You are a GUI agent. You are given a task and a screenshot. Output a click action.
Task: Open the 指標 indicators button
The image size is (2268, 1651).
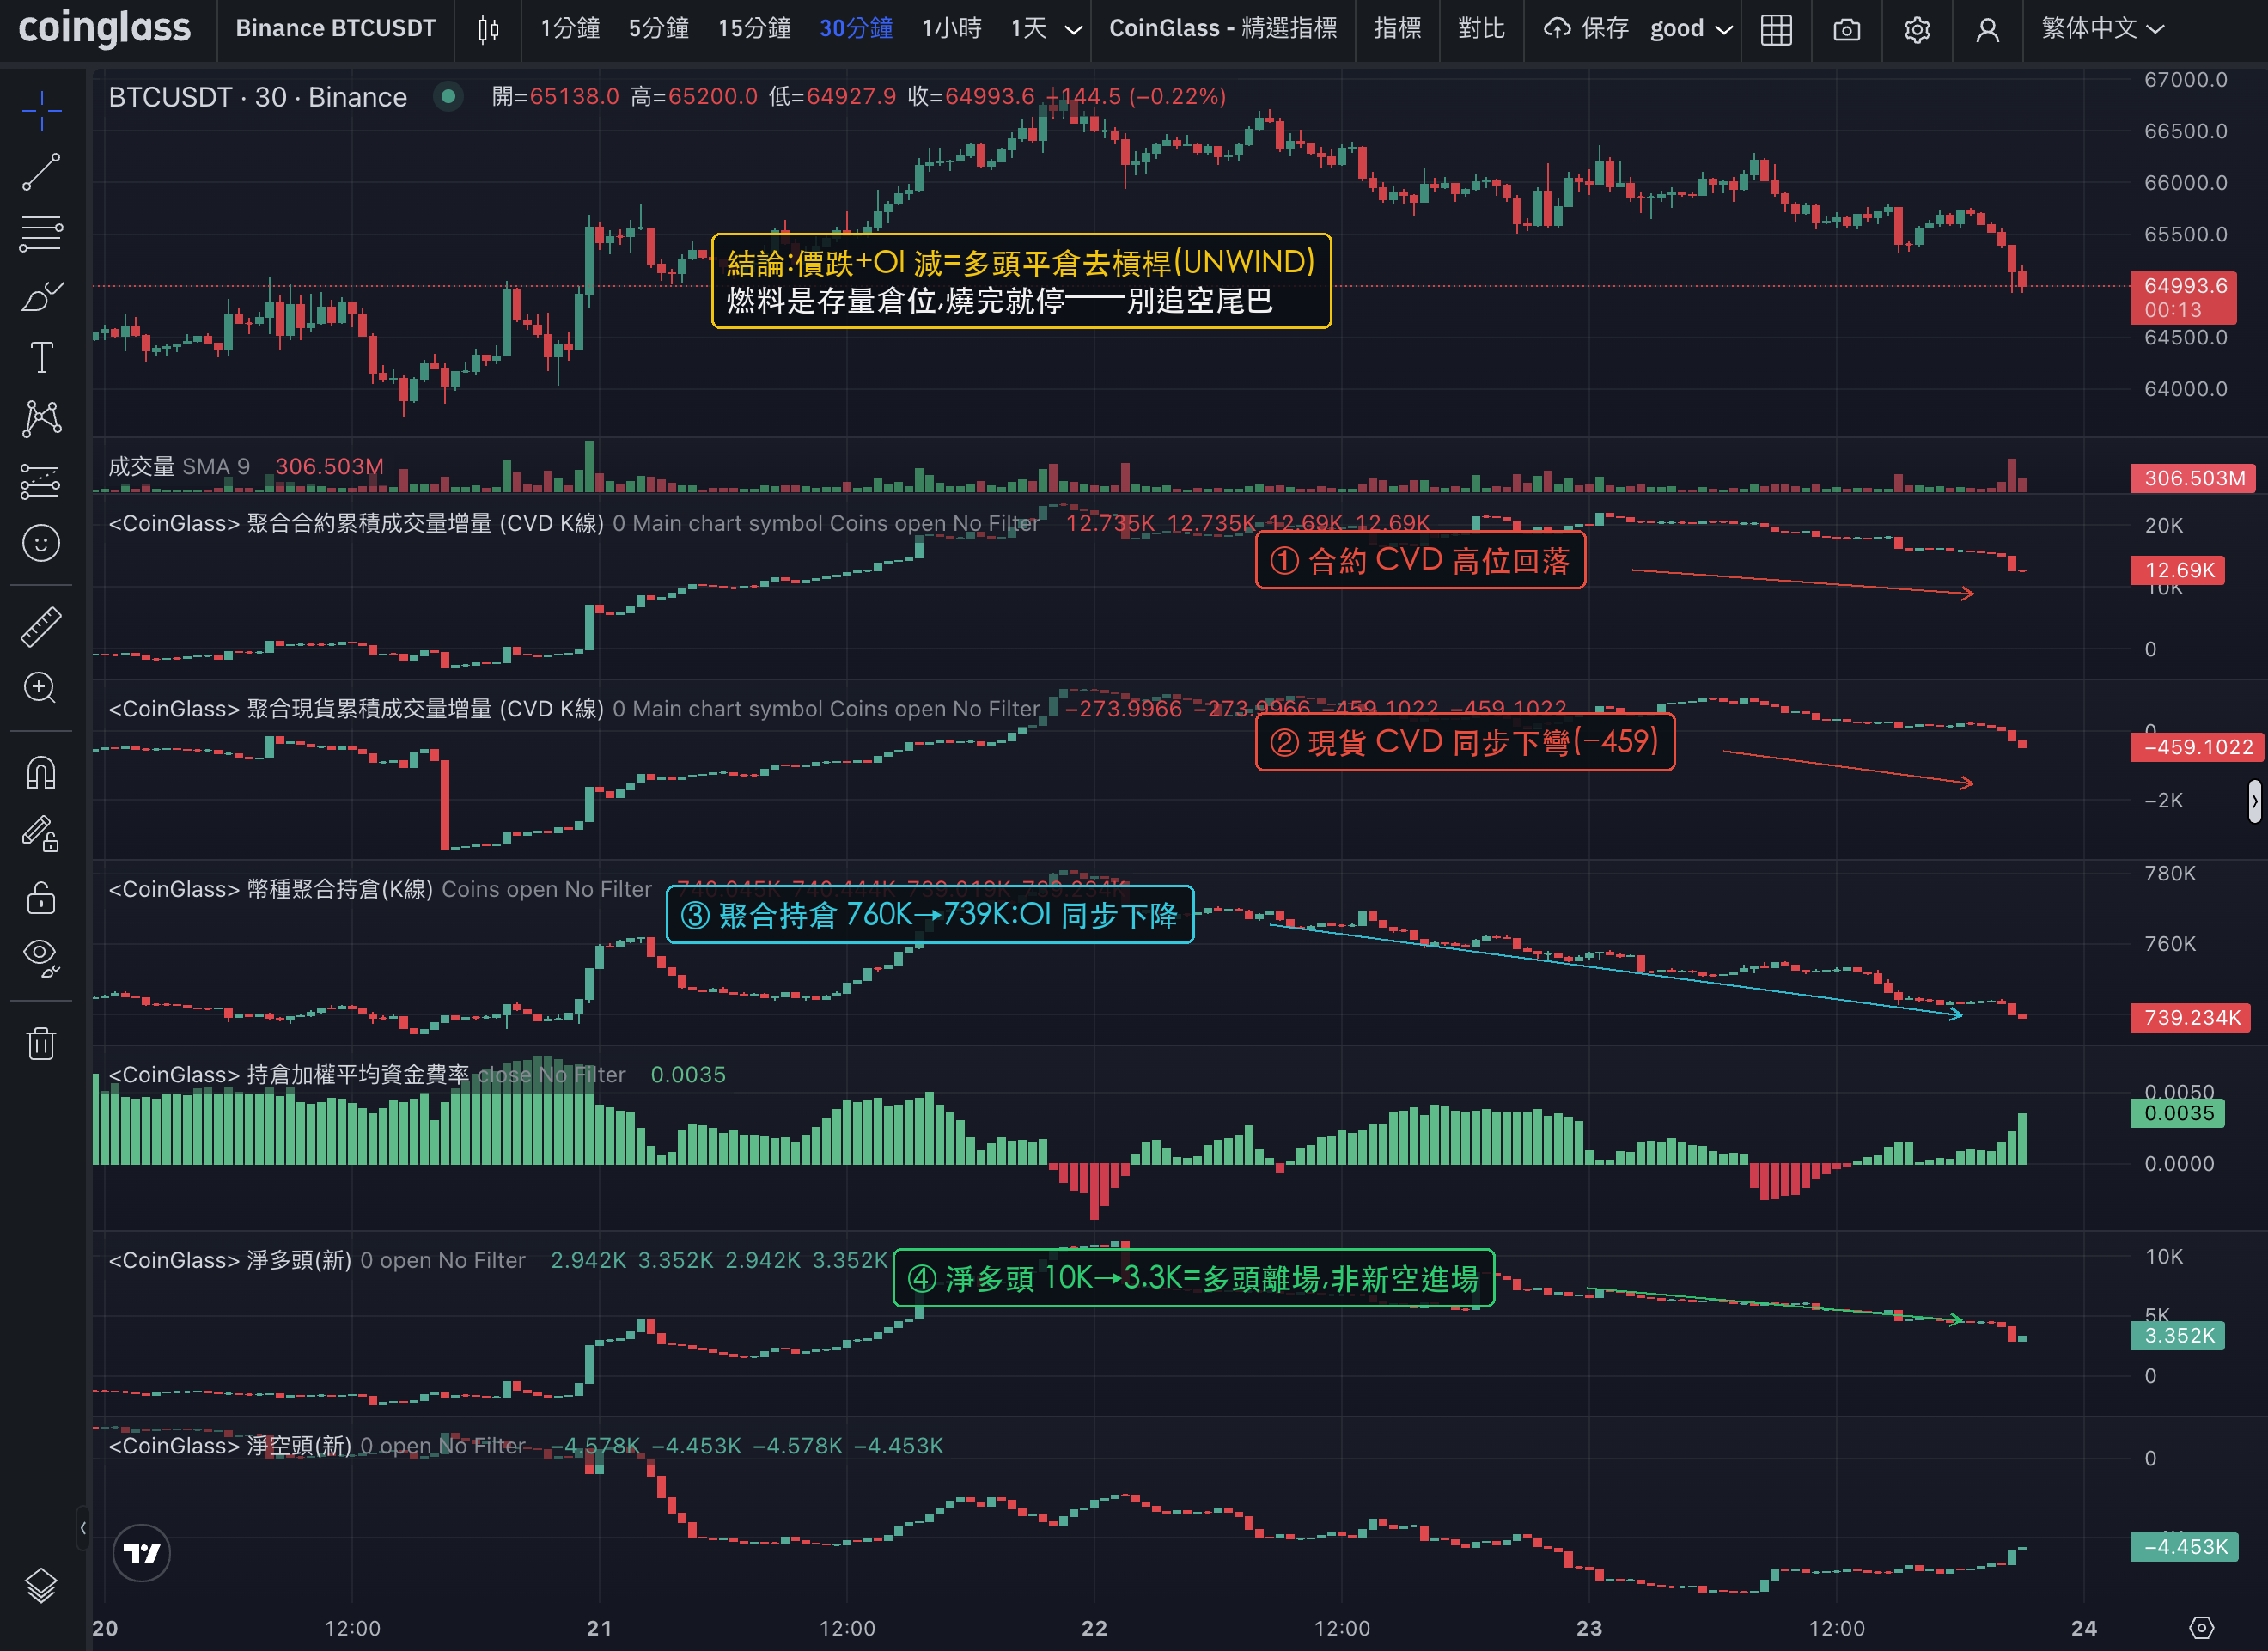(x=1397, y=28)
